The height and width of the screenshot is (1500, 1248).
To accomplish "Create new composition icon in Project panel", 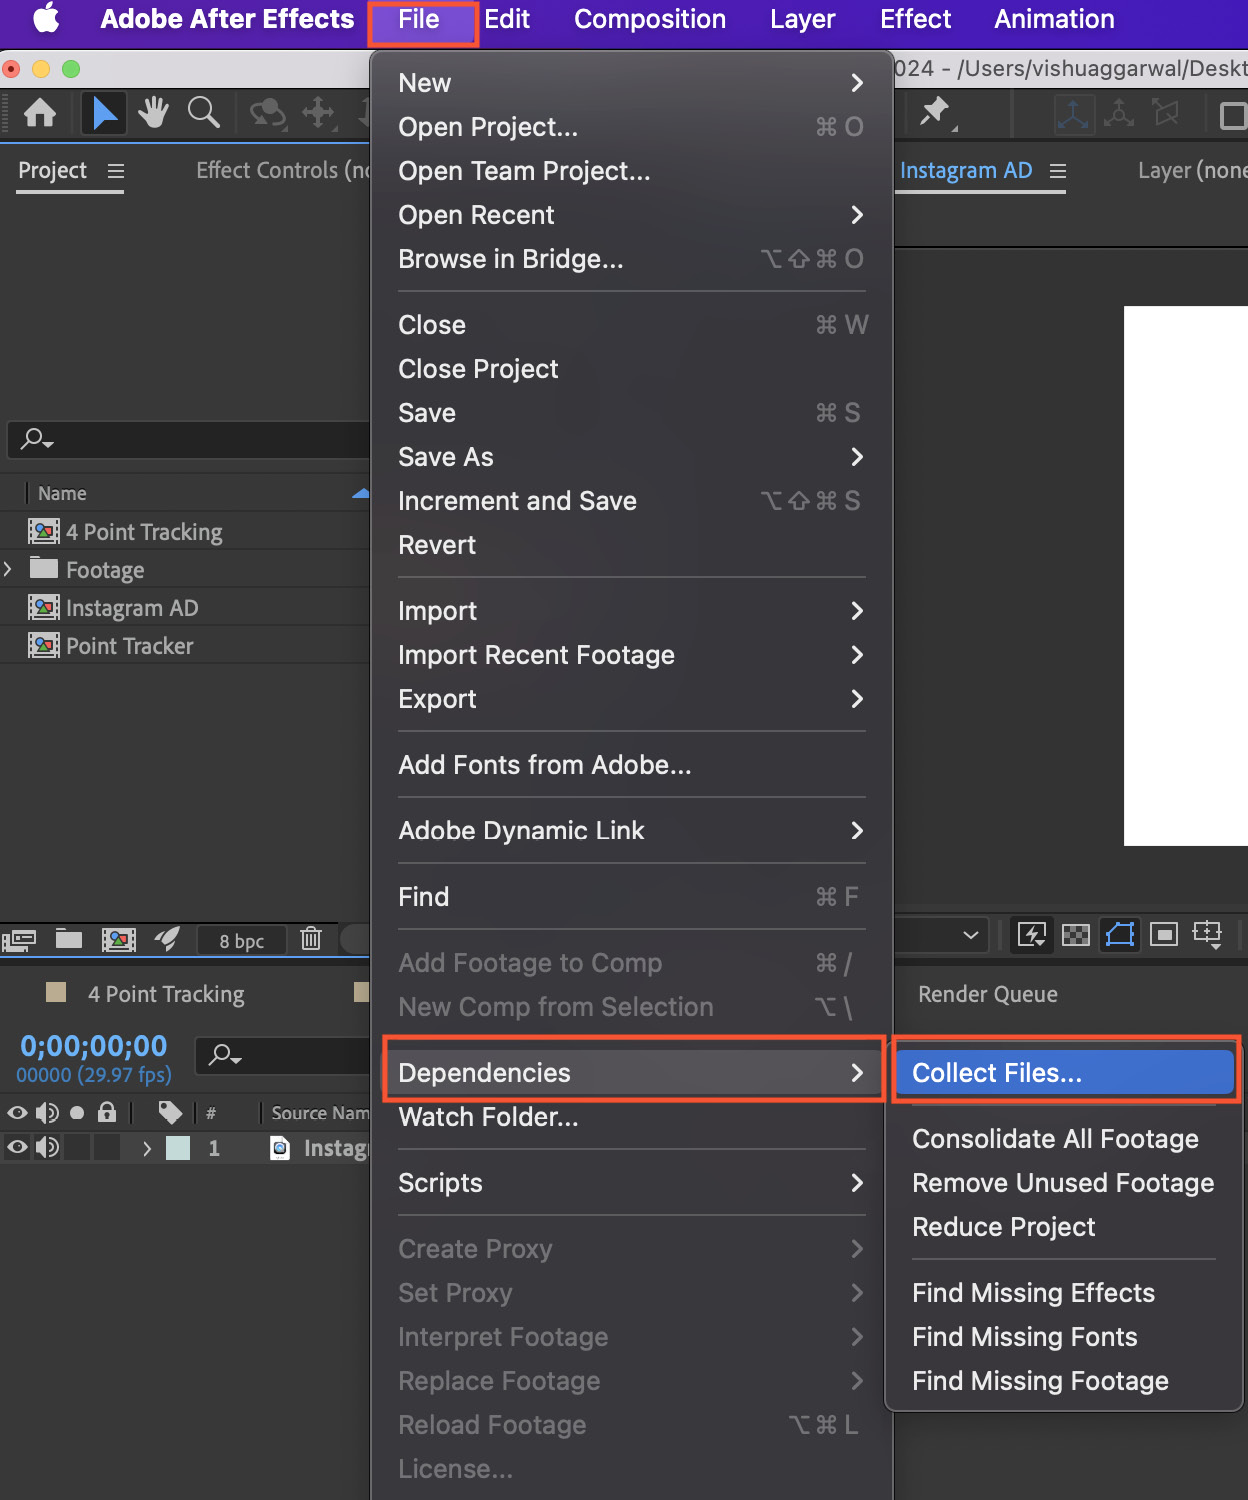I will click(118, 939).
